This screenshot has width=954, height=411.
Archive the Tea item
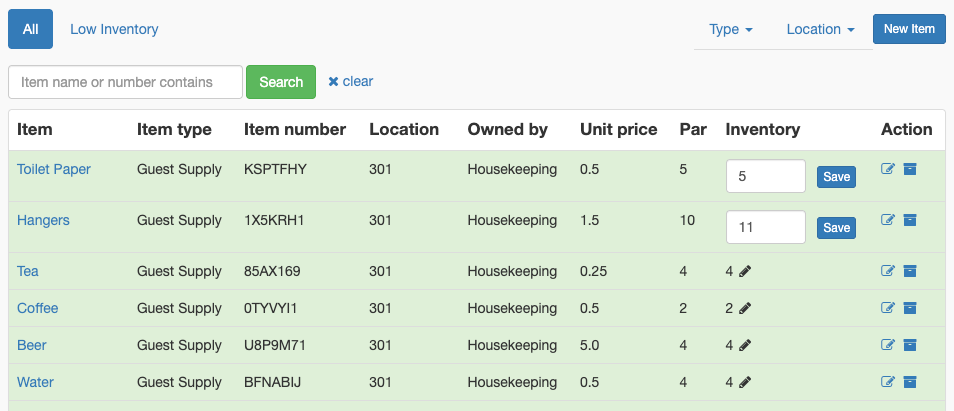(910, 271)
